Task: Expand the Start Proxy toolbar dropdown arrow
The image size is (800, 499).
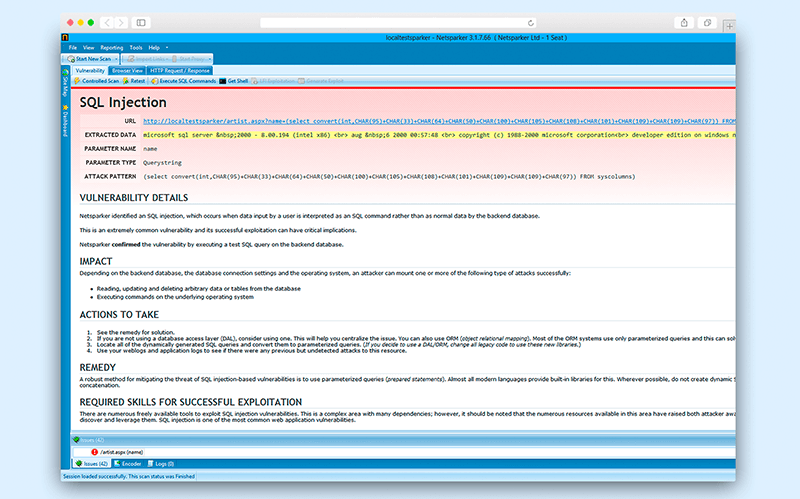Action: [209, 59]
